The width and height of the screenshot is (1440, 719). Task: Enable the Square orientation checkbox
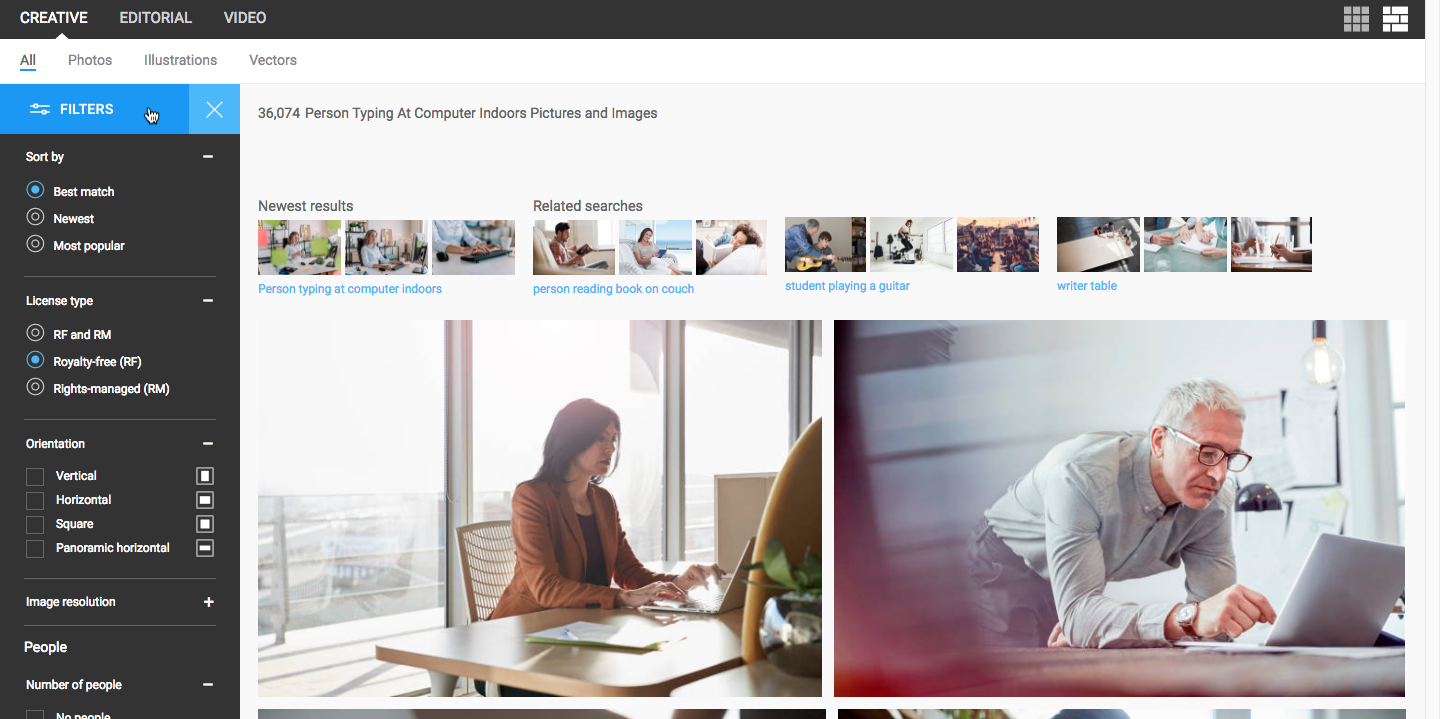click(35, 524)
